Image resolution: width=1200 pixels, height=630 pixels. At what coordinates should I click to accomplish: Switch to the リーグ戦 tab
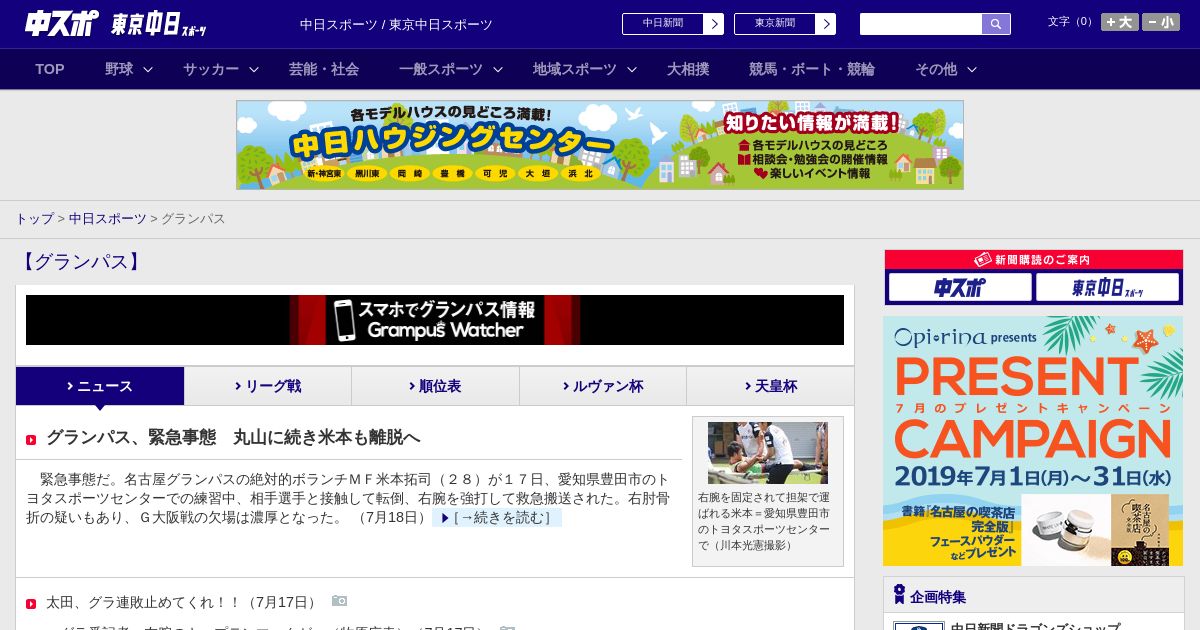pyautogui.click(x=268, y=386)
